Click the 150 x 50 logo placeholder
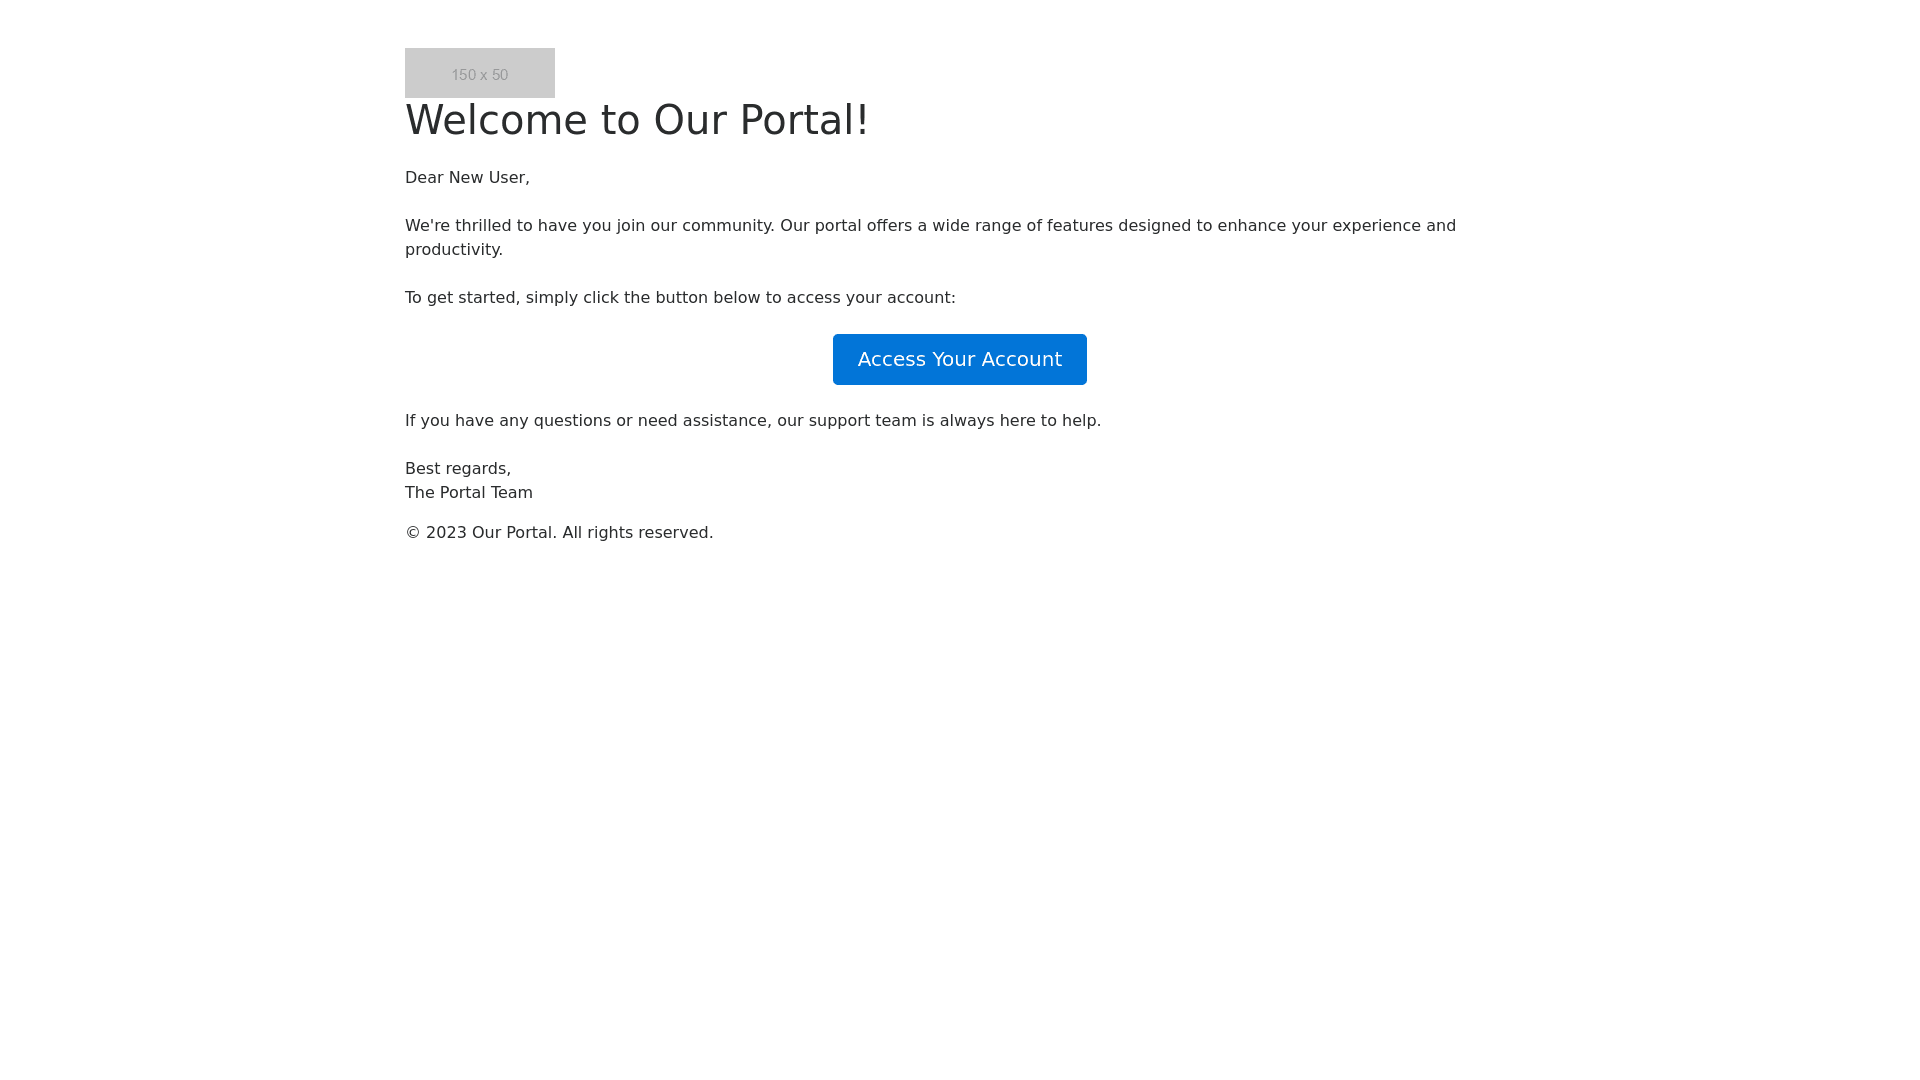Viewport: 1920px width, 1080px height. point(479,73)
